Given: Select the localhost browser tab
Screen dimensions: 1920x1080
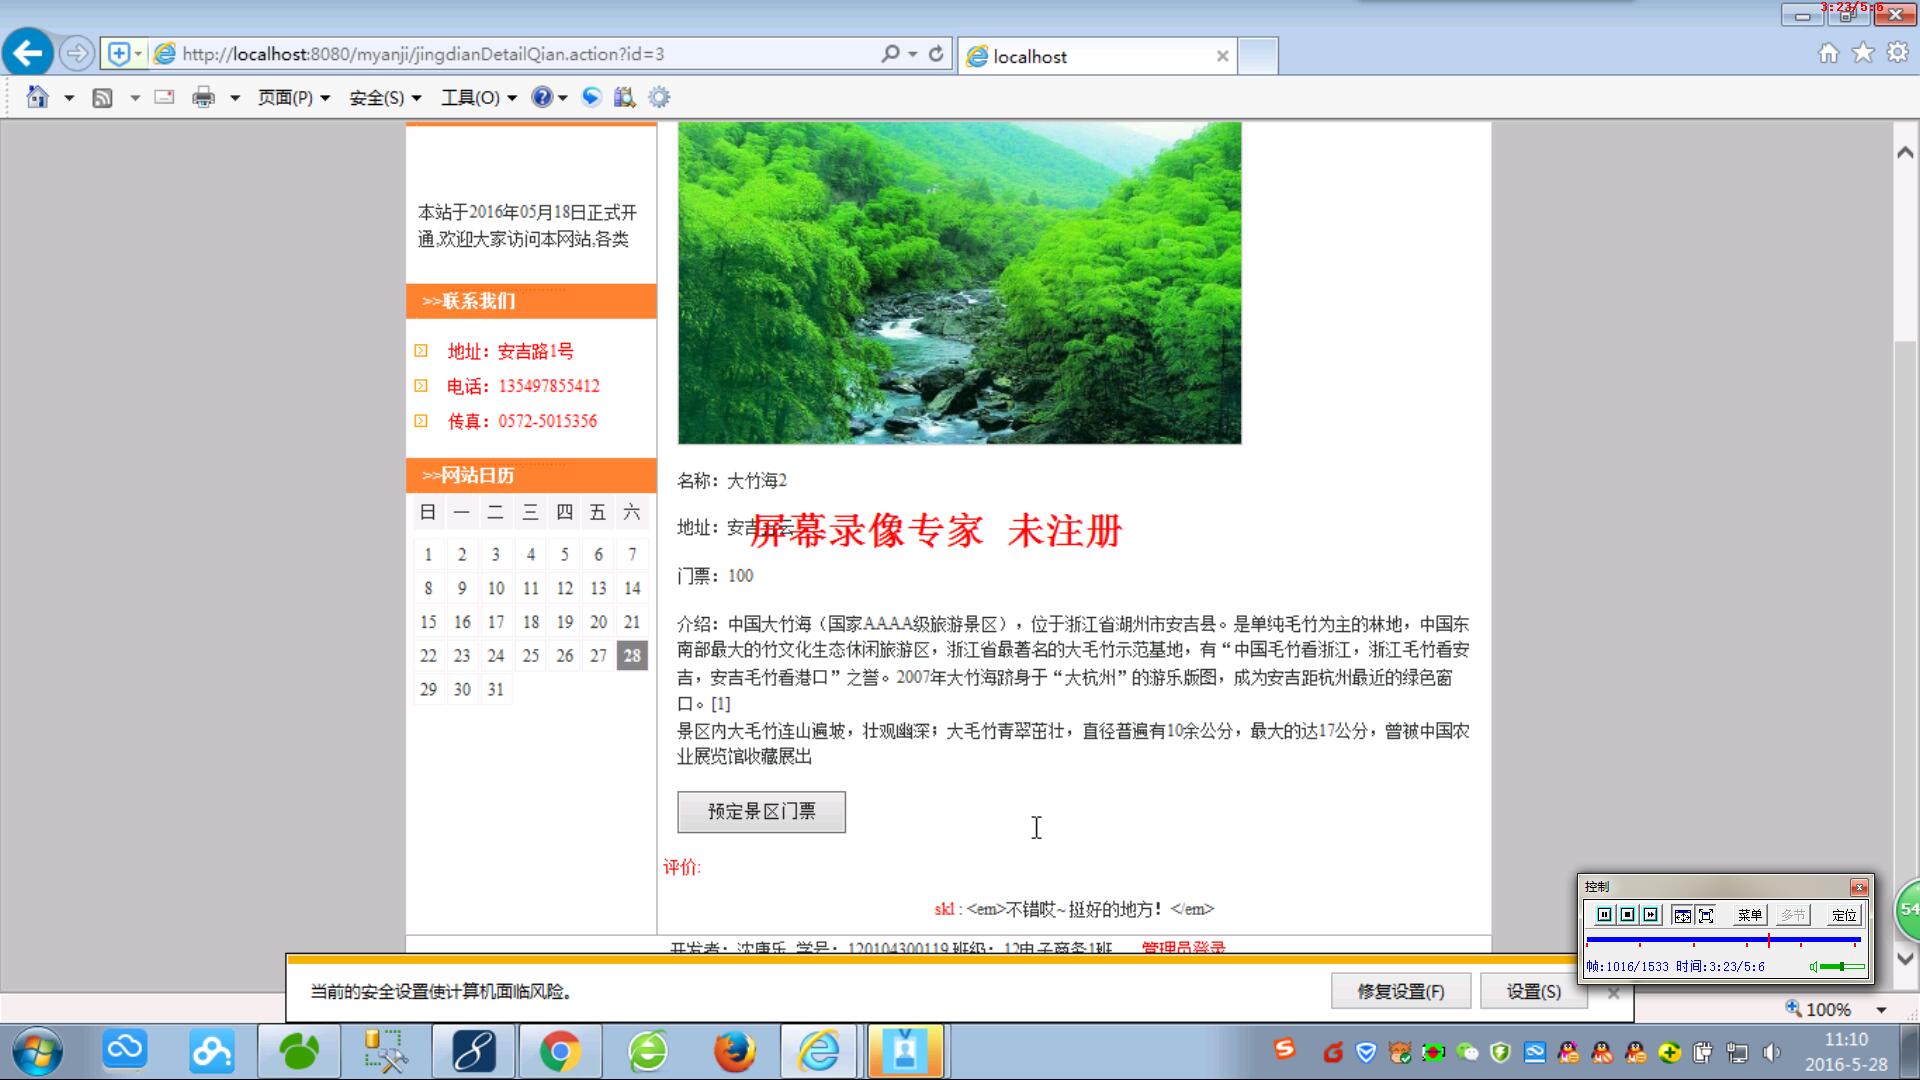Looking at the screenshot, I should click(x=1095, y=56).
